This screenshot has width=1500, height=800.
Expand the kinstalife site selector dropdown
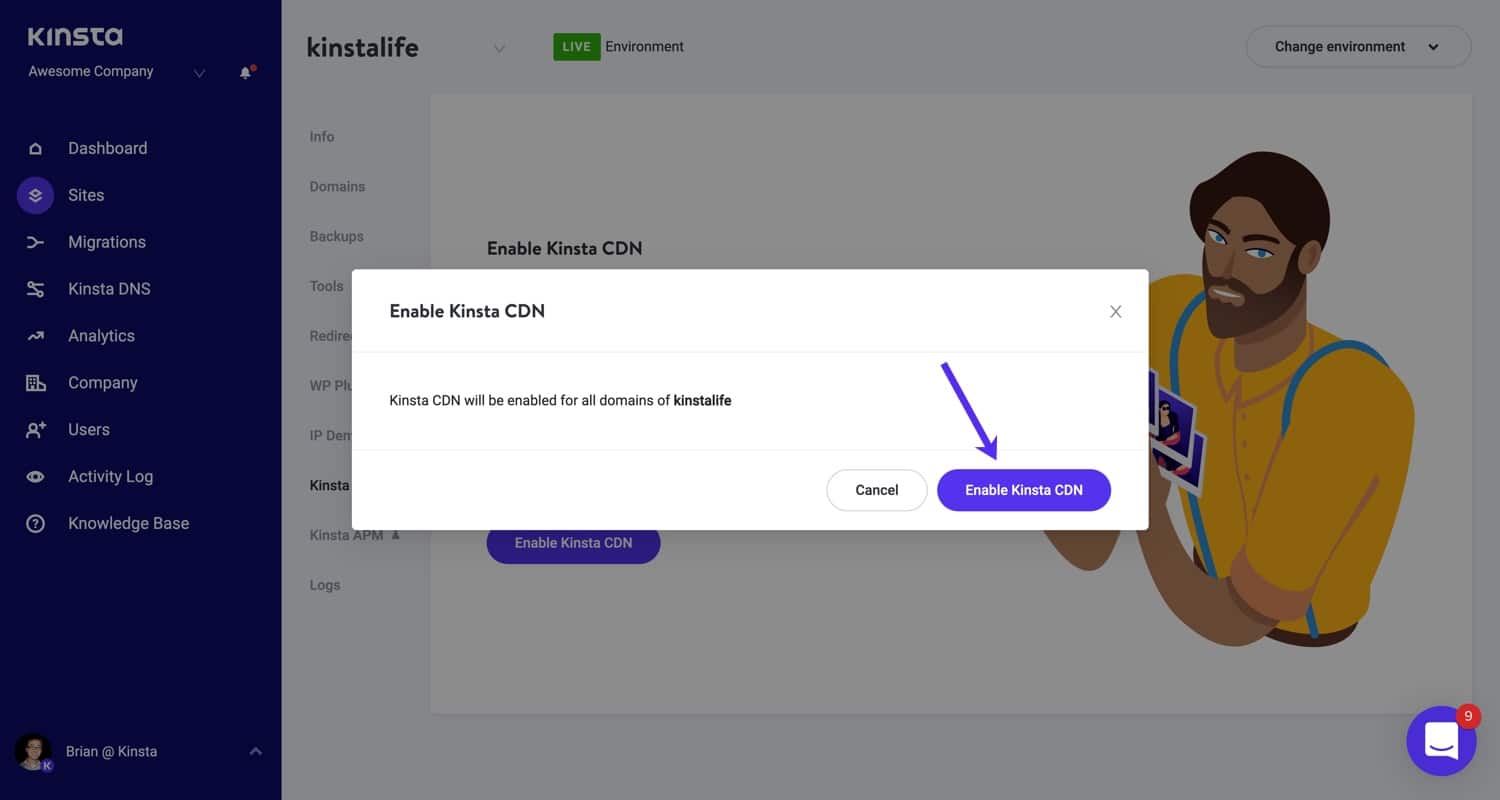(x=499, y=47)
